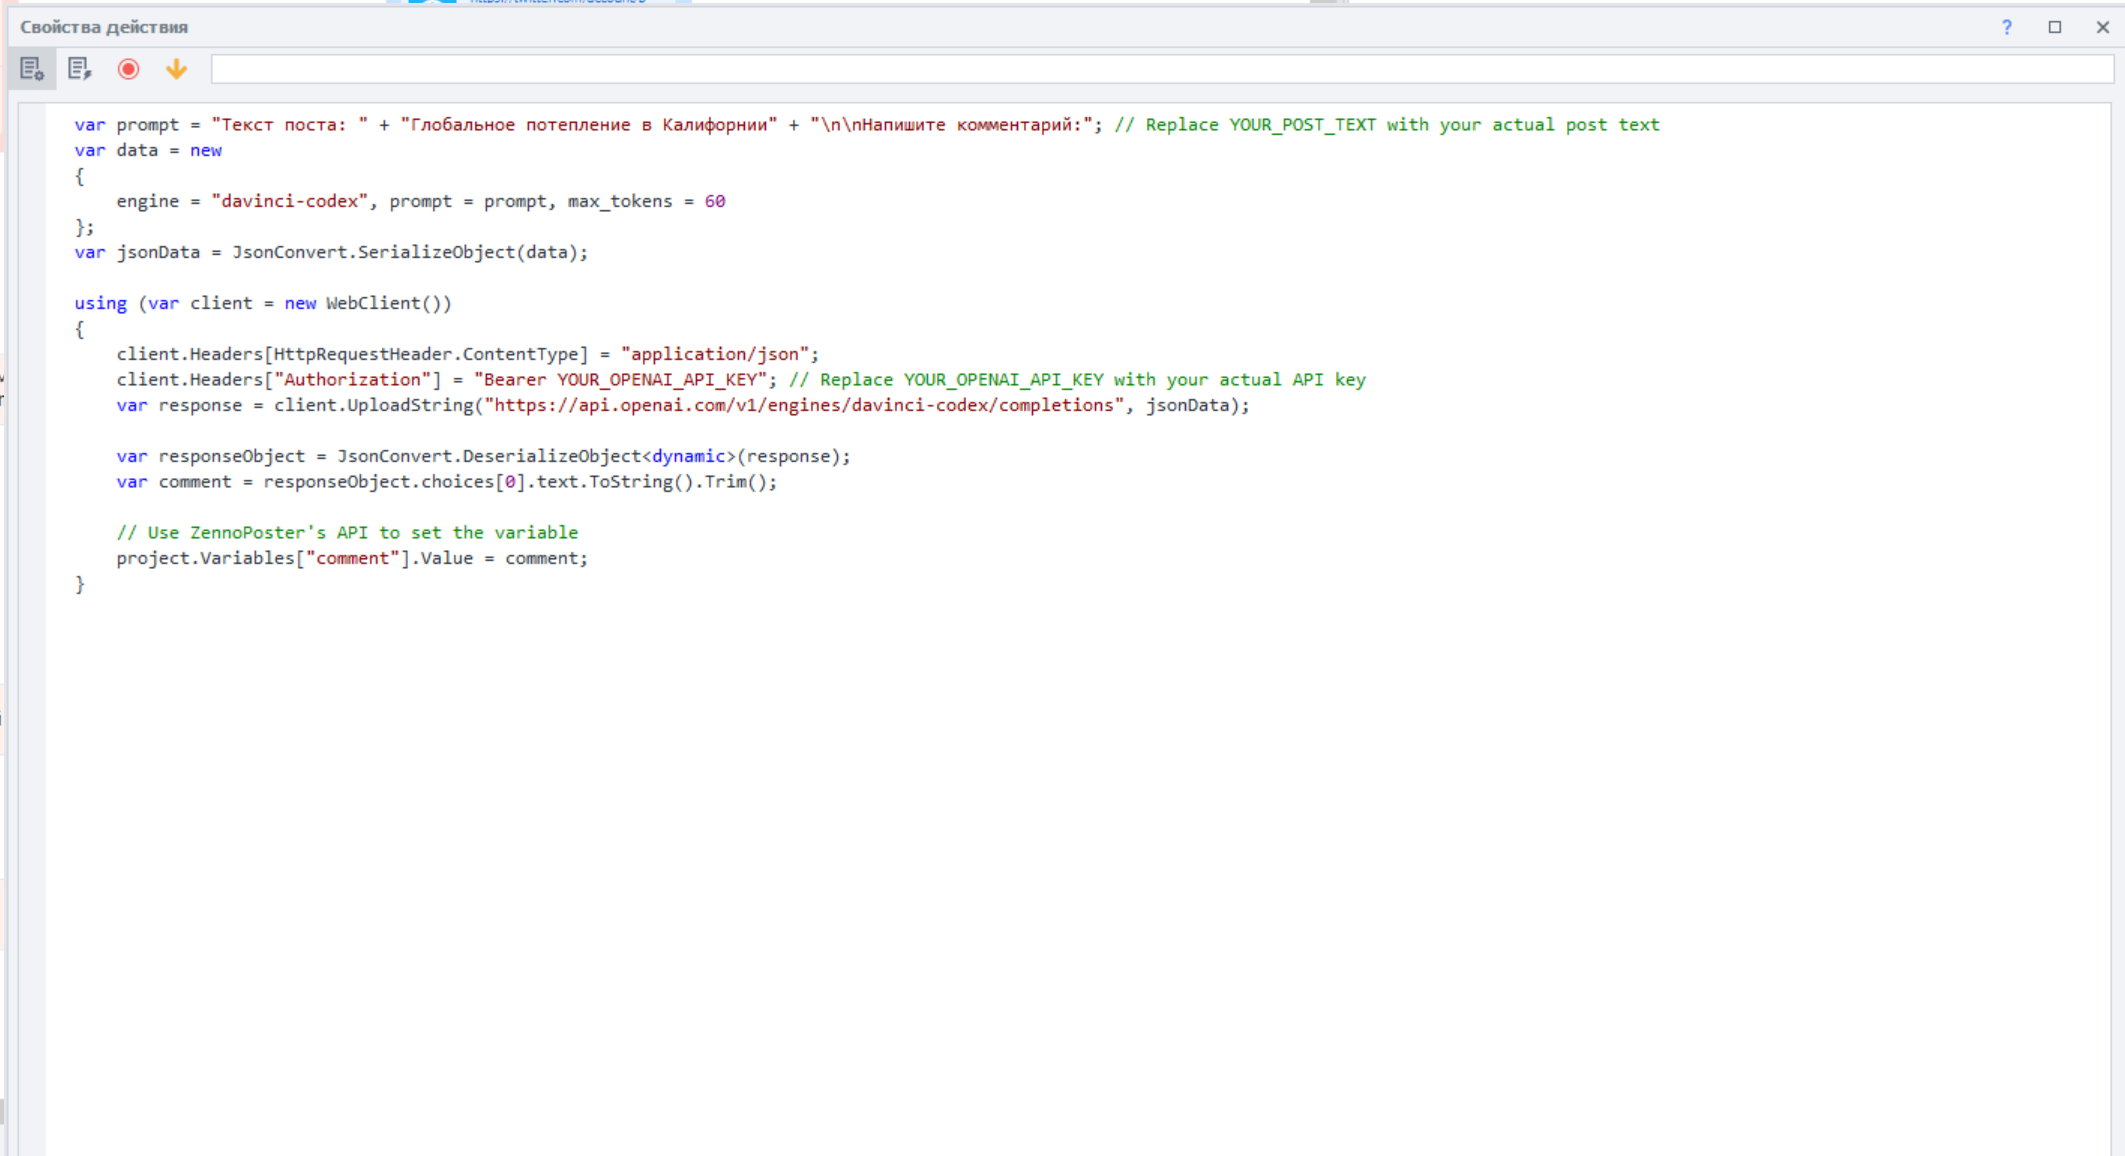Viewport: 2125px width, 1156px height.
Task: Click the red record breakpoint icon
Action: (x=128, y=69)
